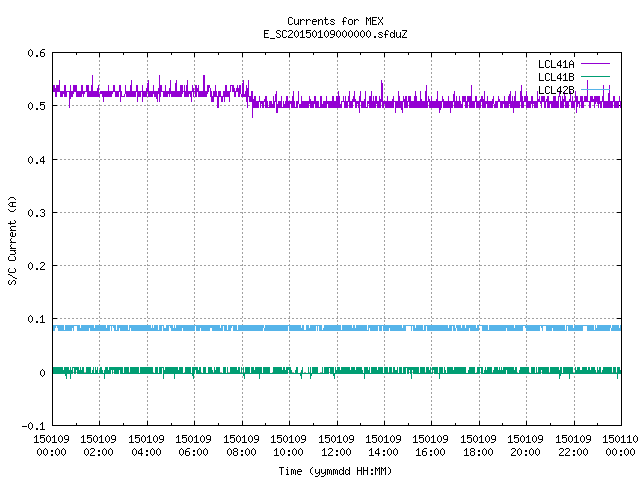This screenshot has width=640, height=480.
Task: Click the green LCL41B trace near 16:00
Action: tap(431, 371)
